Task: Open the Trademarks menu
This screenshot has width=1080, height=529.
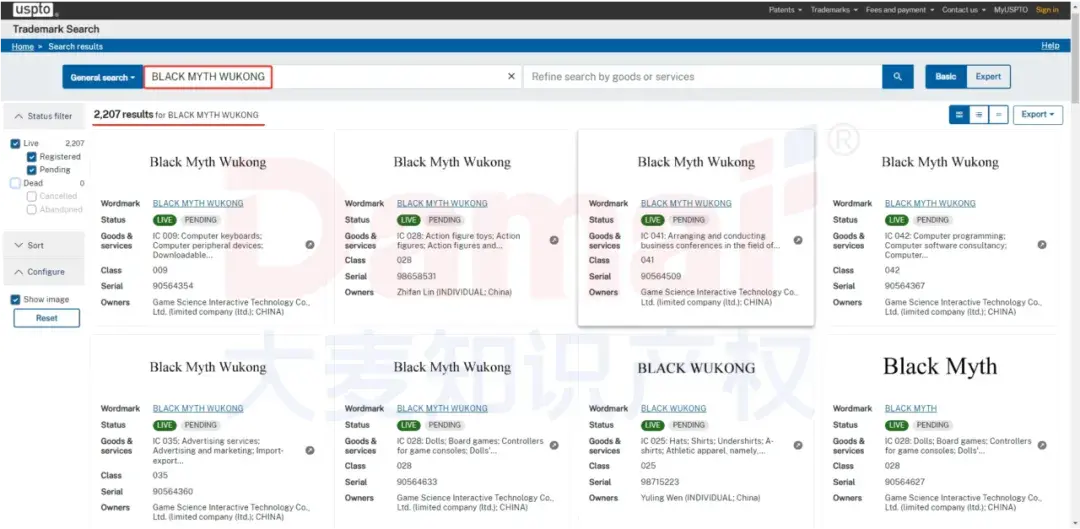Action: (834, 10)
